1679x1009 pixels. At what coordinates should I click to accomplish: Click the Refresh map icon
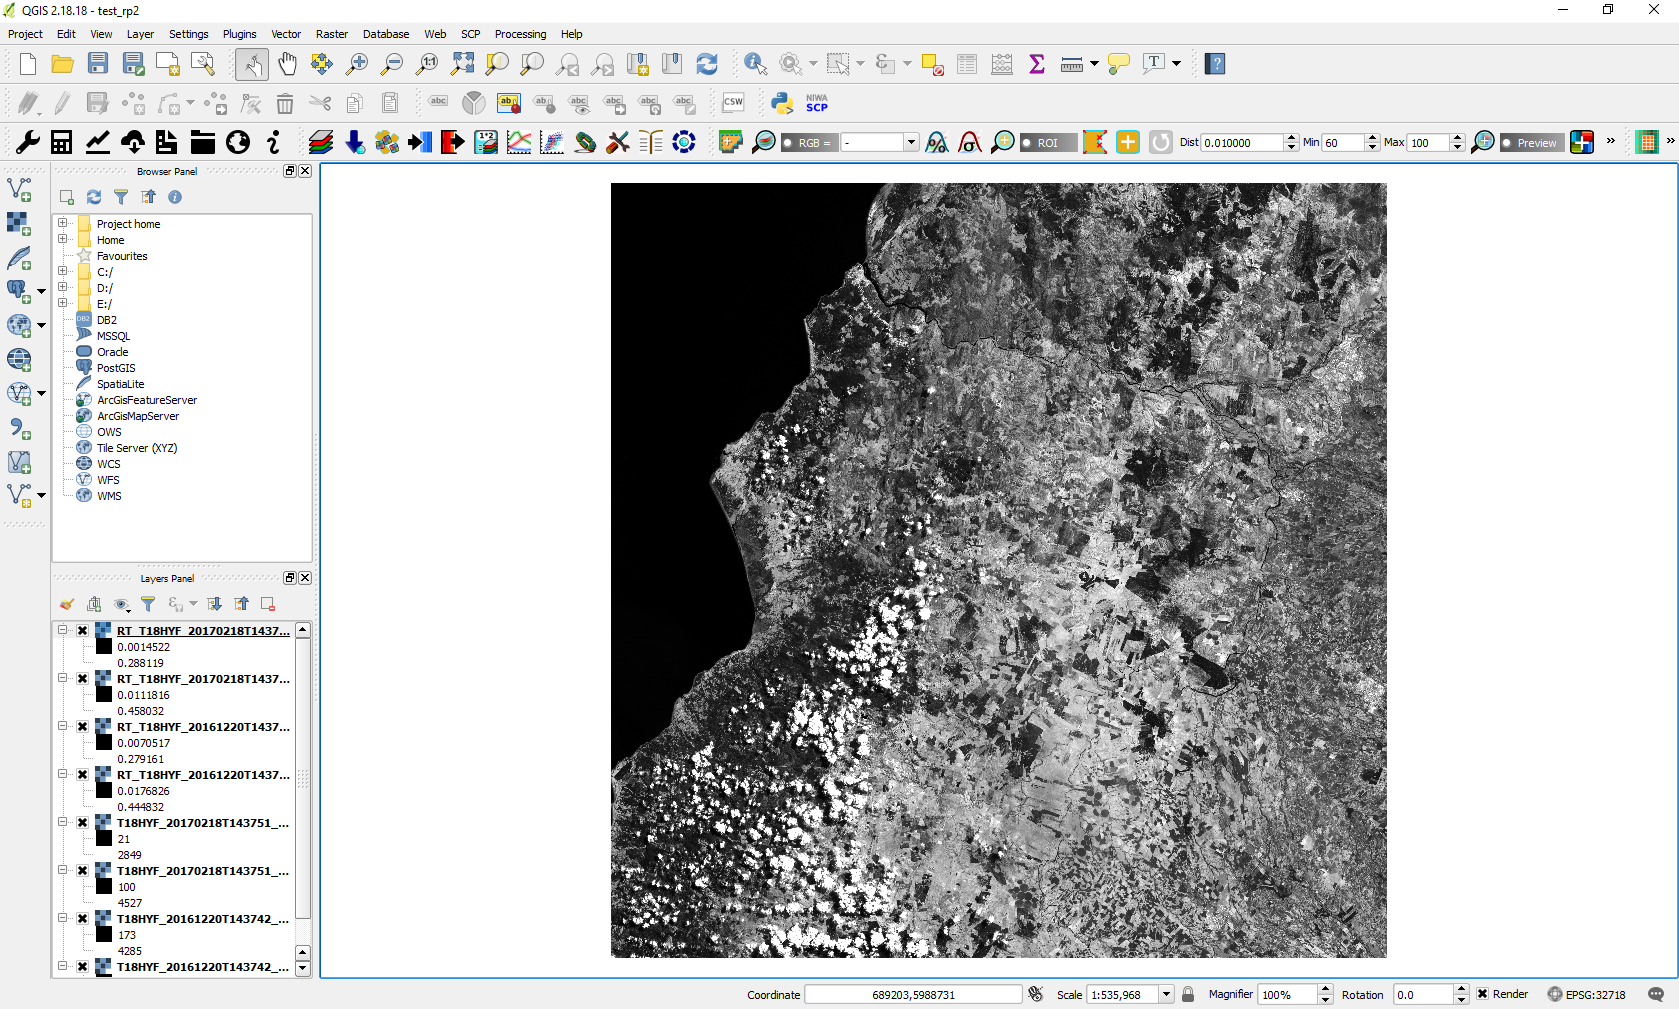pos(707,64)
